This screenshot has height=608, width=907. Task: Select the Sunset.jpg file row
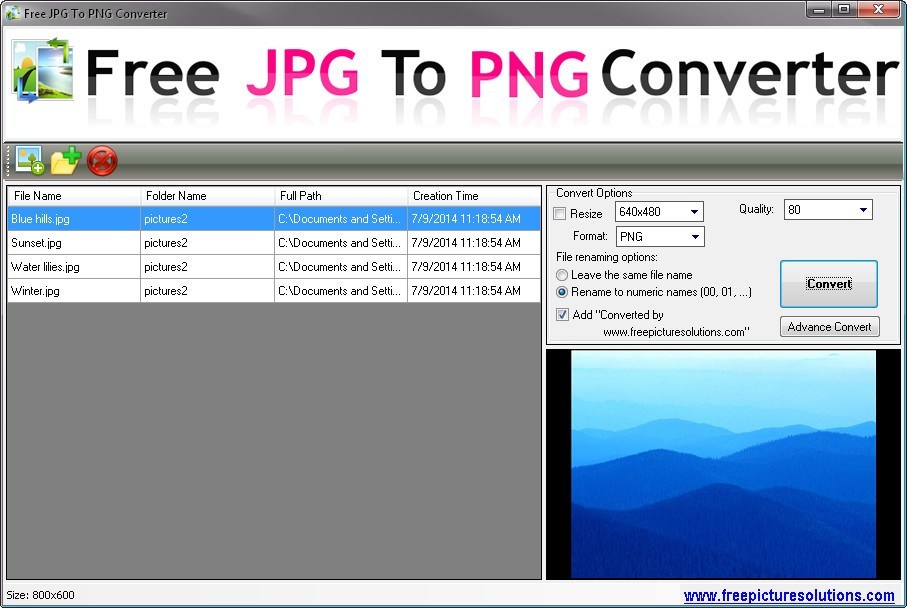tap(274, 243)
